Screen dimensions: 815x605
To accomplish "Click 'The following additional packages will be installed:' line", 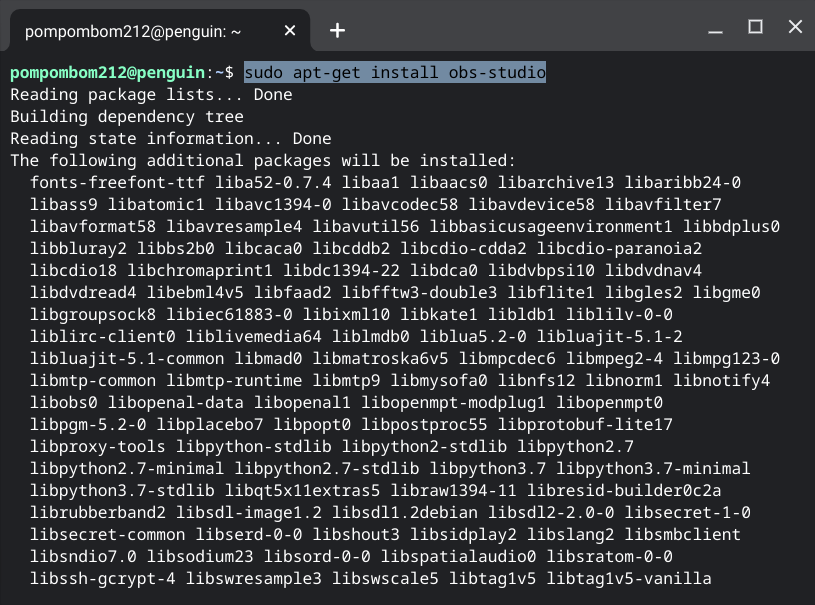I will pyautogui.click(x=263, y=161).
